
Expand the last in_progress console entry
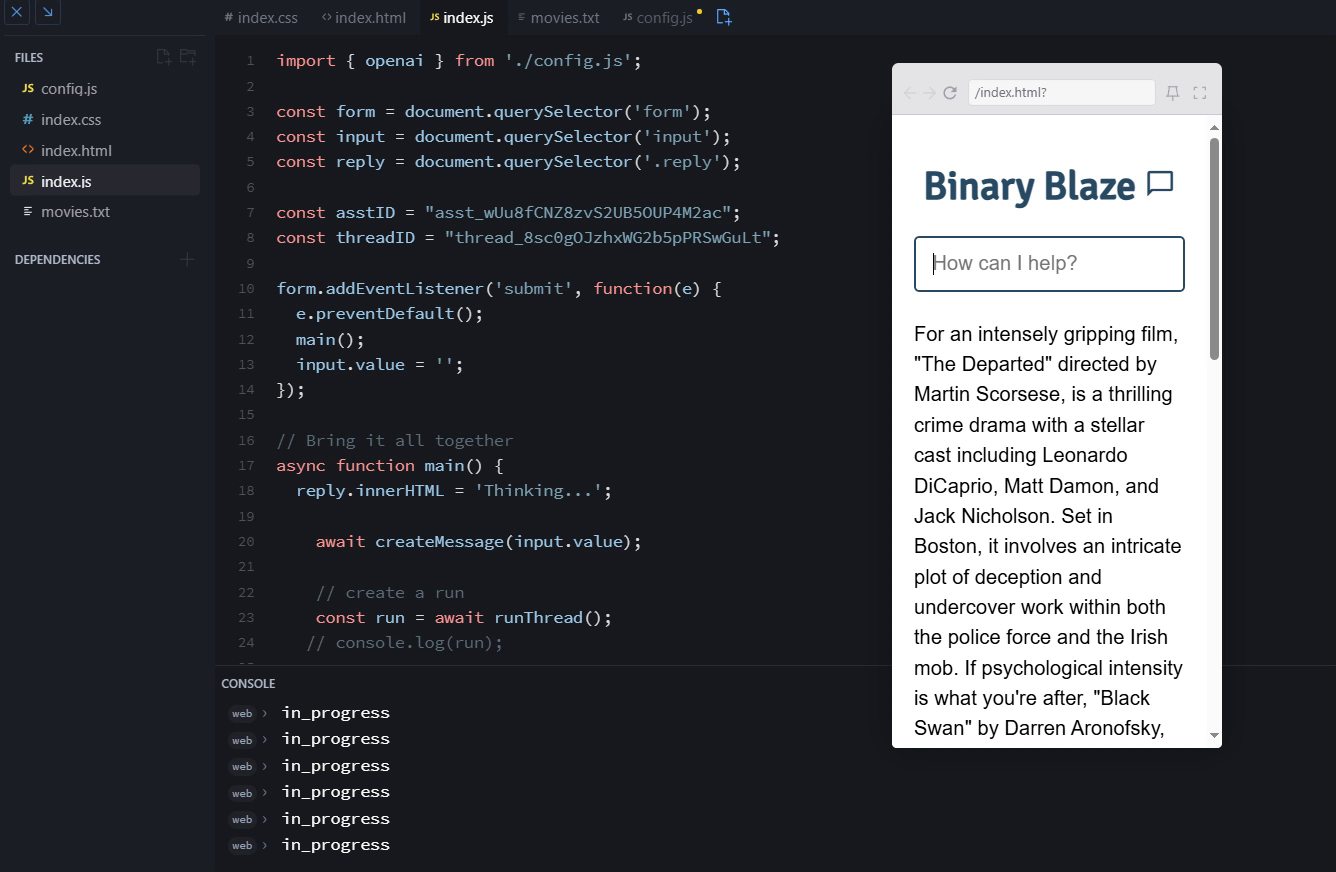[265, 845]
